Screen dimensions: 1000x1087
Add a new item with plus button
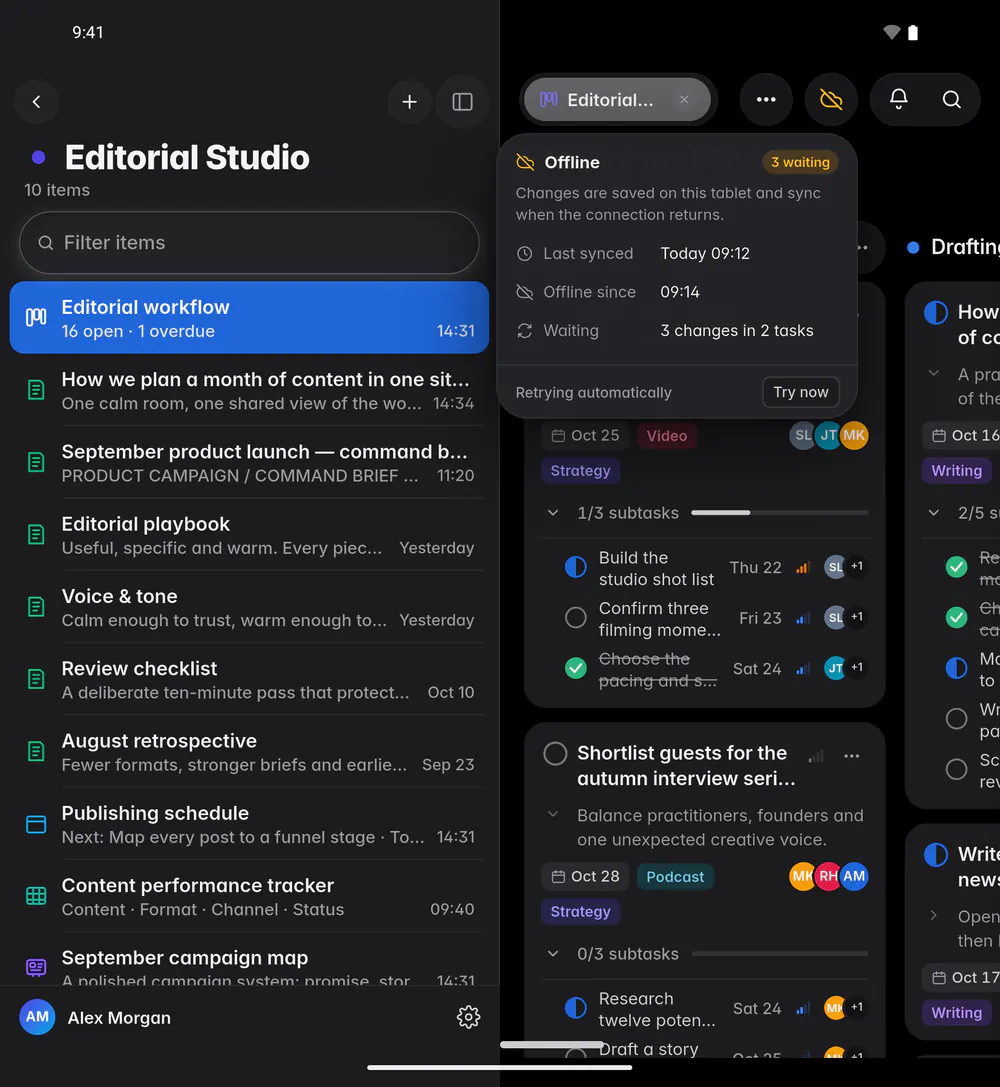point(410,102)
